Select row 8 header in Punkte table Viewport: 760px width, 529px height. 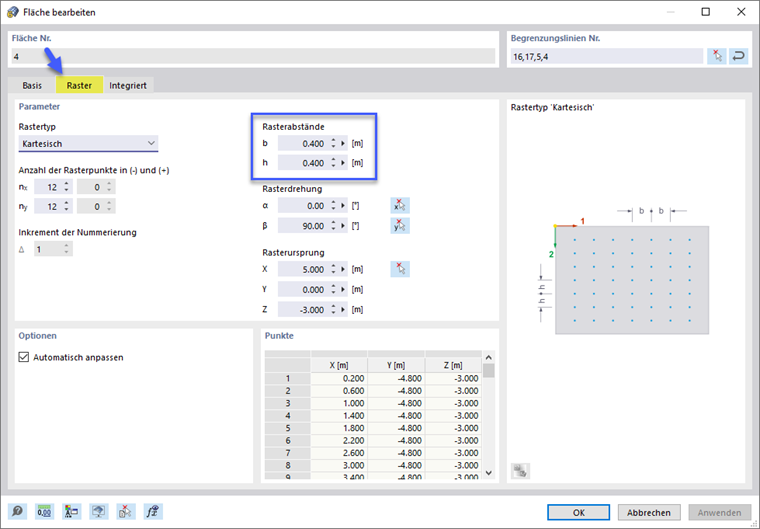(288, 465)
